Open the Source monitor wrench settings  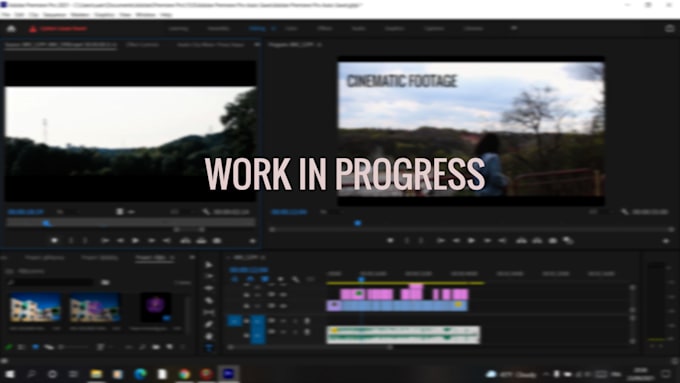[x=206, y=212]
